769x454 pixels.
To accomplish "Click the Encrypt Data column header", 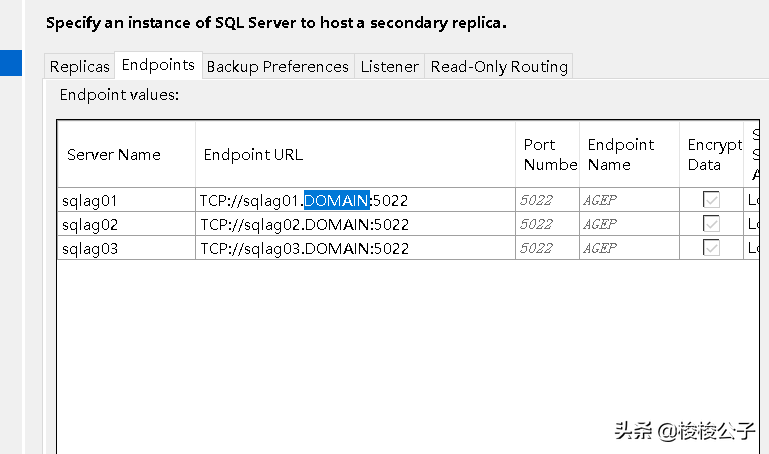I will click(711, 154).
